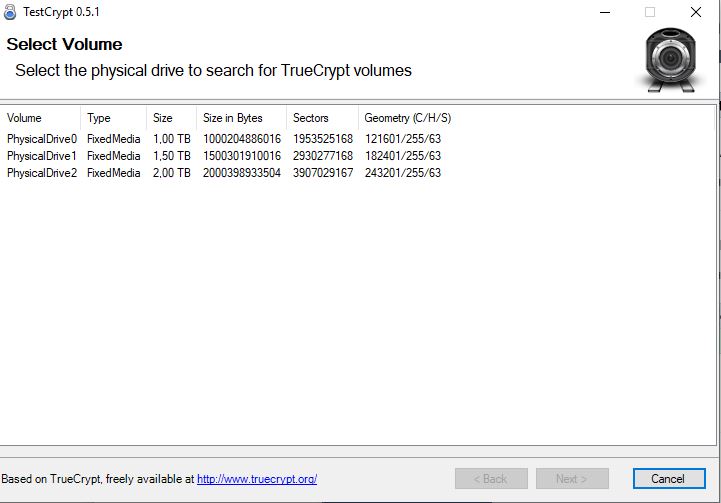
Task: Minimize the TestCrypt window
Action: coord(605,12)
